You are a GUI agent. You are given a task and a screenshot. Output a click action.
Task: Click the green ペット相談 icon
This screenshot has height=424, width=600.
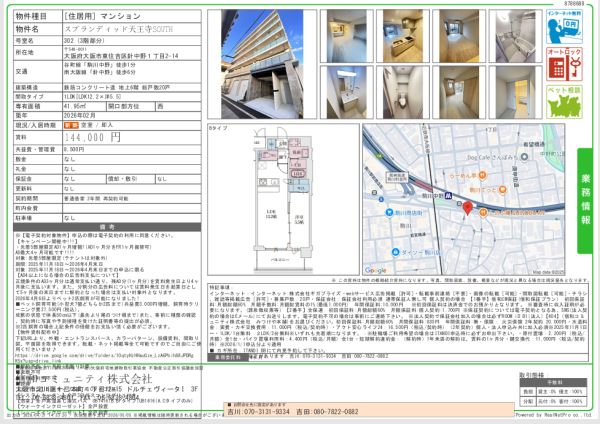point(564,102)
